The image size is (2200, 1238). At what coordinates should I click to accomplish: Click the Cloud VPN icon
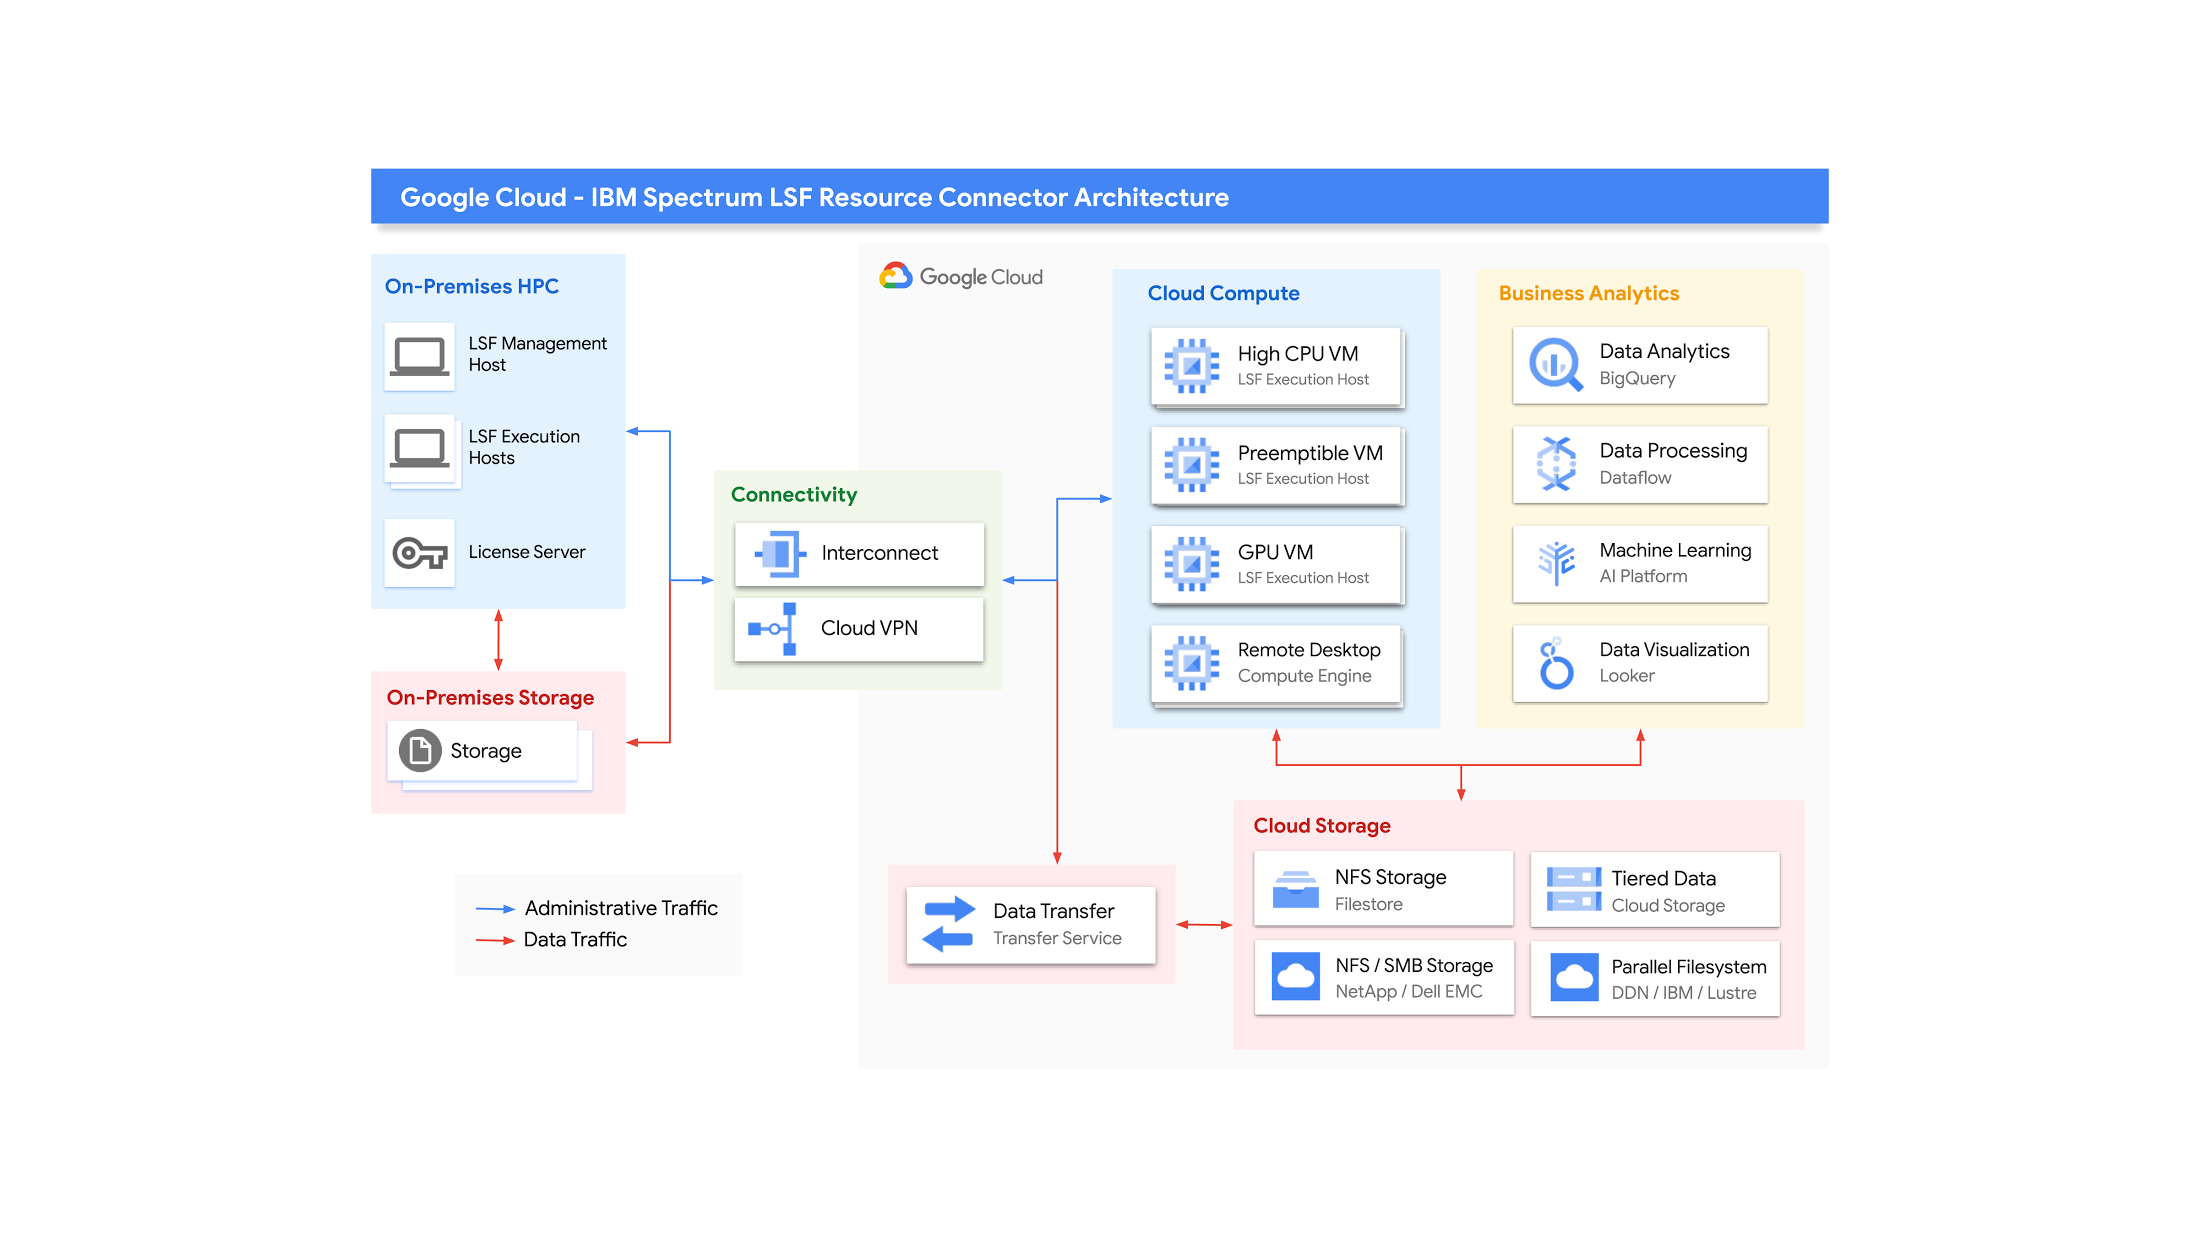pos(773,629)
